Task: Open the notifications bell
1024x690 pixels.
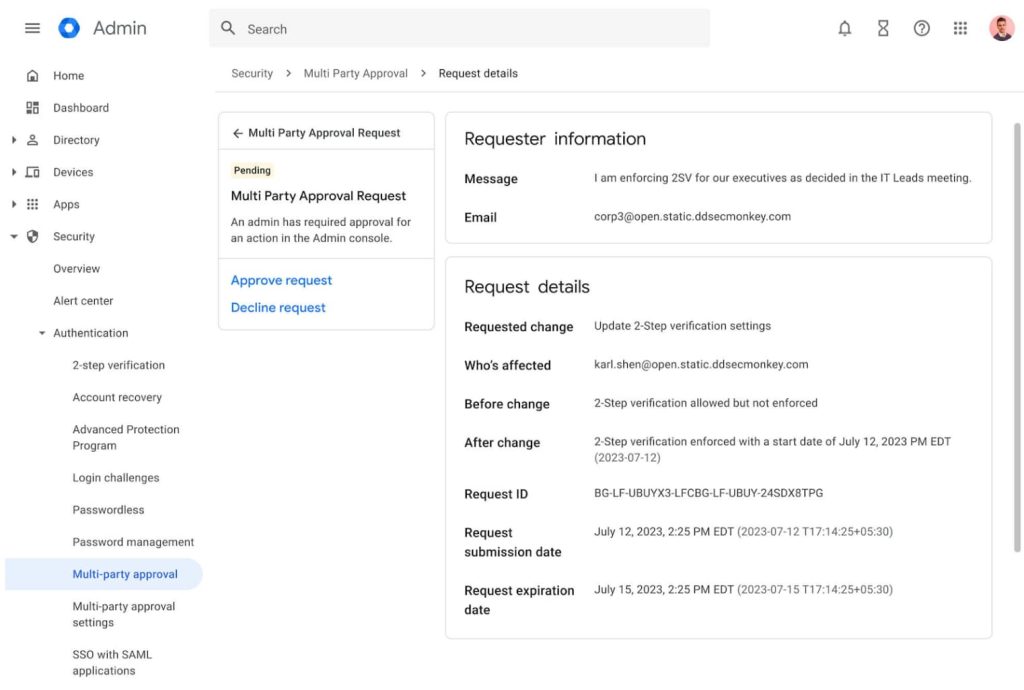Action: point(845,28)
